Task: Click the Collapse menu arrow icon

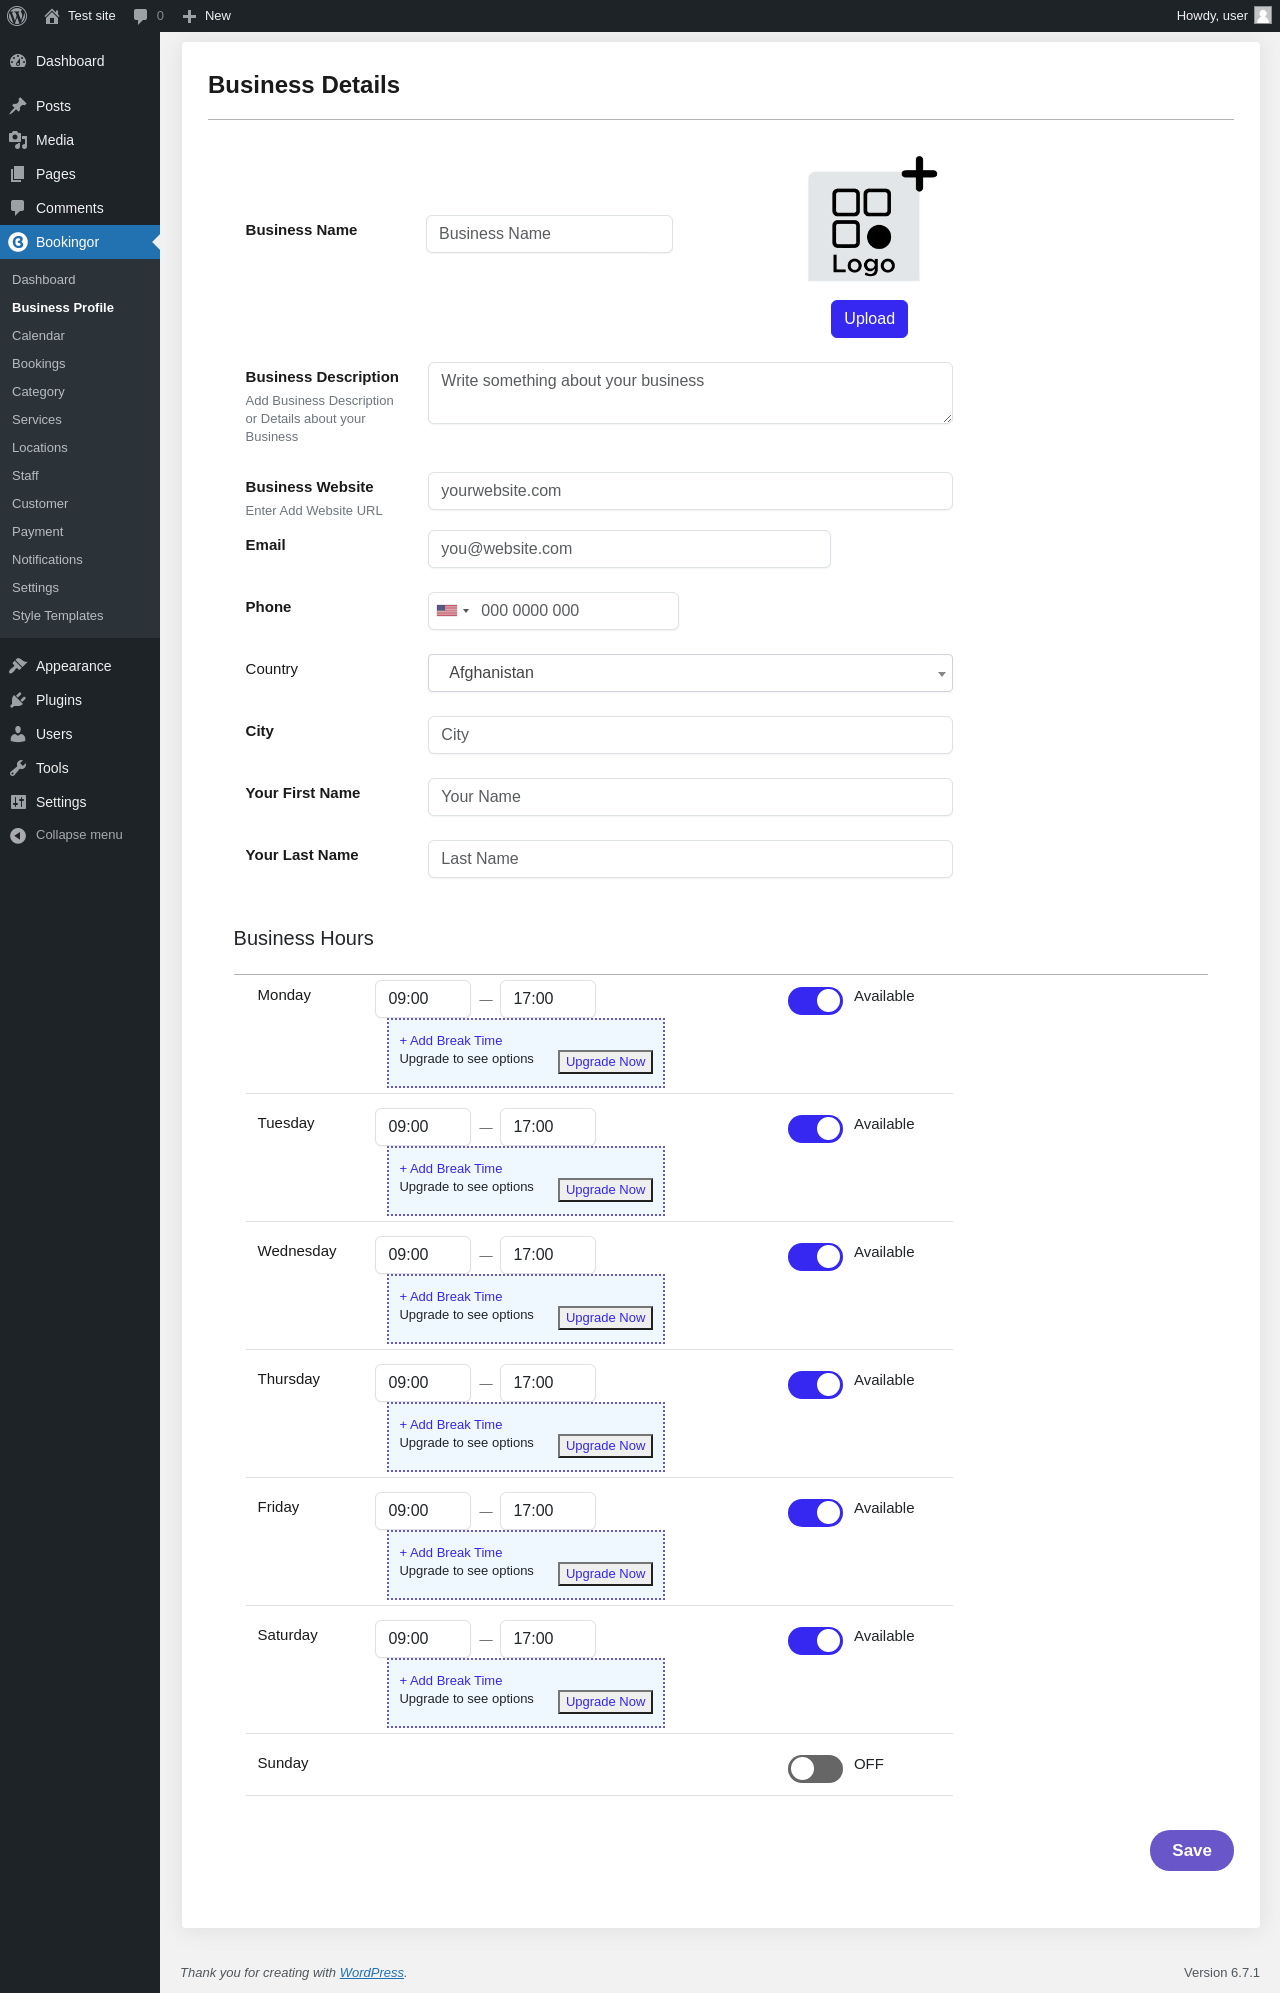Action: click(x=18, y=835)
